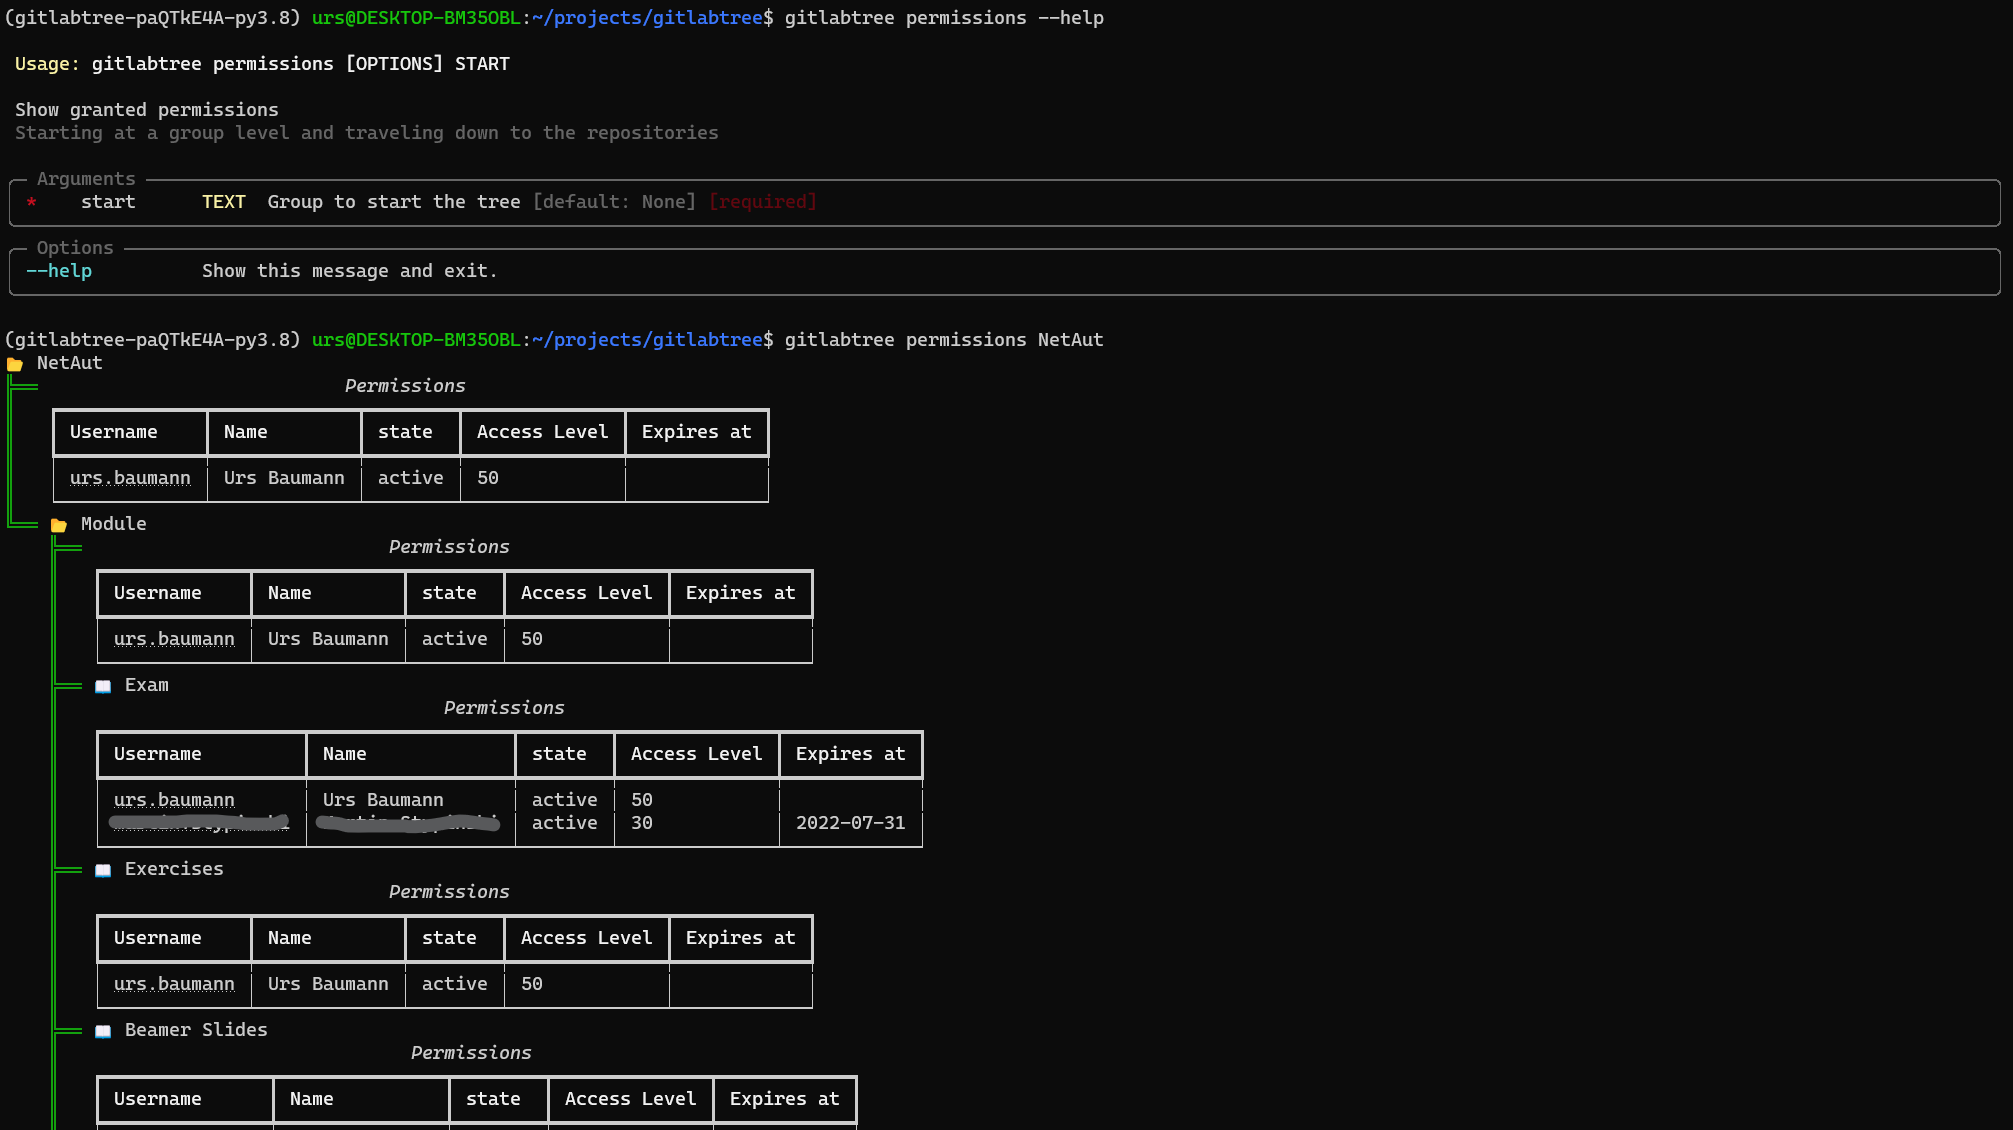Click the 'Arguments' panel title
Screen dimensions: 2013x1130
(86, 179)
